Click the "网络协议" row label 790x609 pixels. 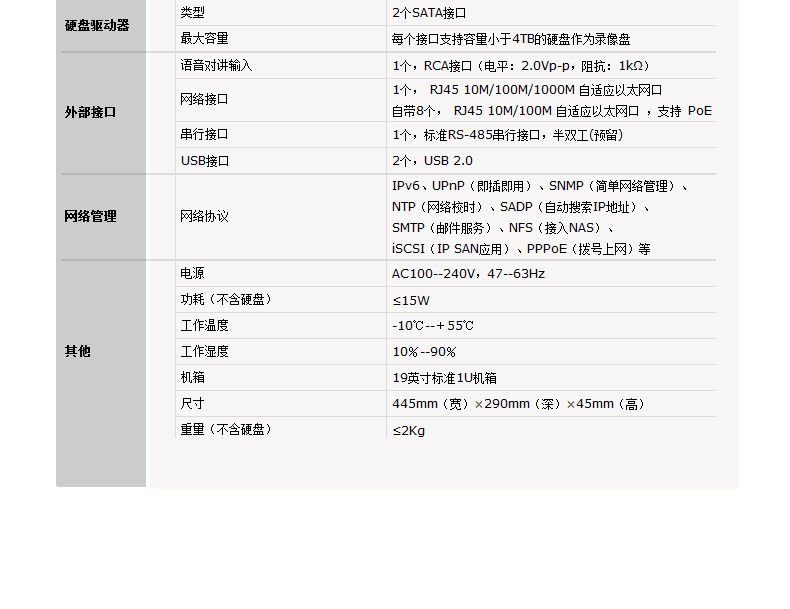point(204,216)
